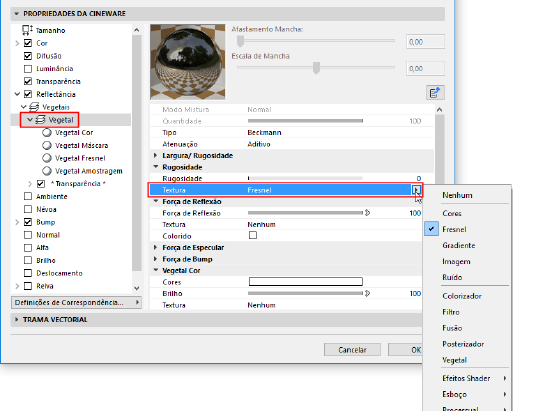This screenshot has height=411, width=540.
Task: Choose Fusão in the texture menu
Action: [452, 328]
